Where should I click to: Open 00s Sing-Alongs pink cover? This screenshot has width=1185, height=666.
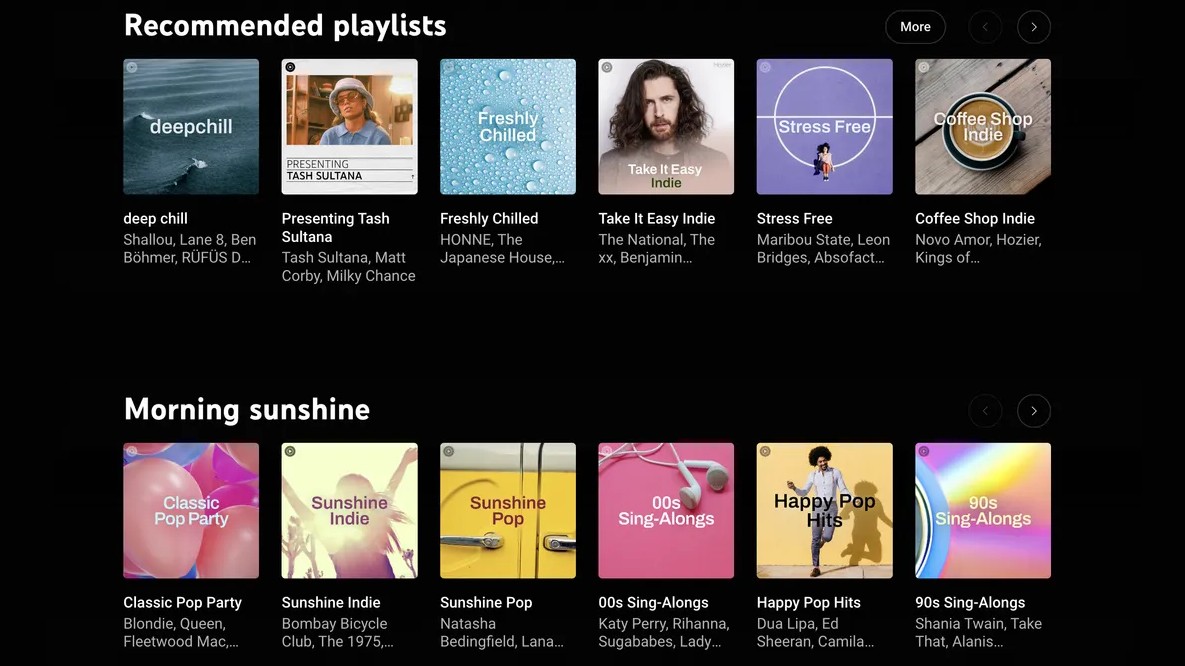tap(666, 511)
